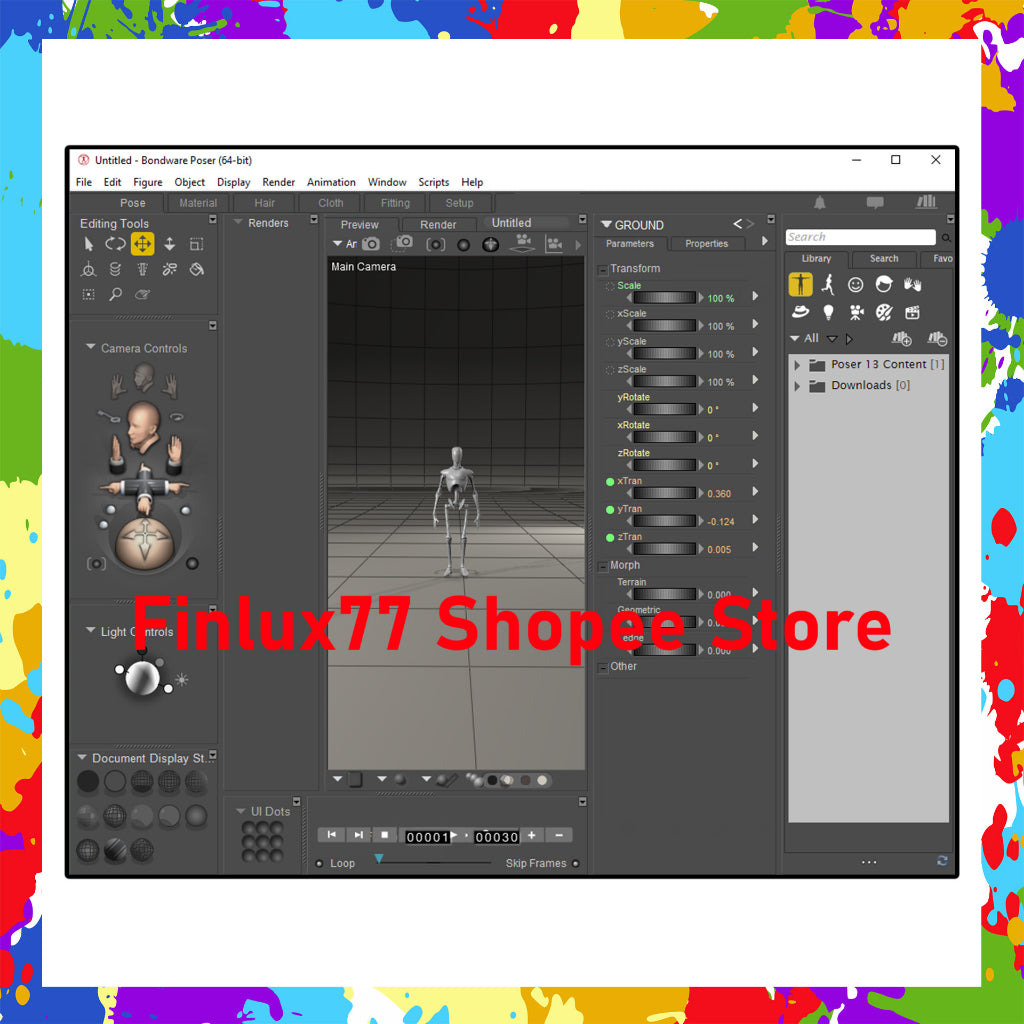Screen dimensions: 1024x1024
Task: Toggle the xTran animation keyframe indicator
Action: click(608, 481)
